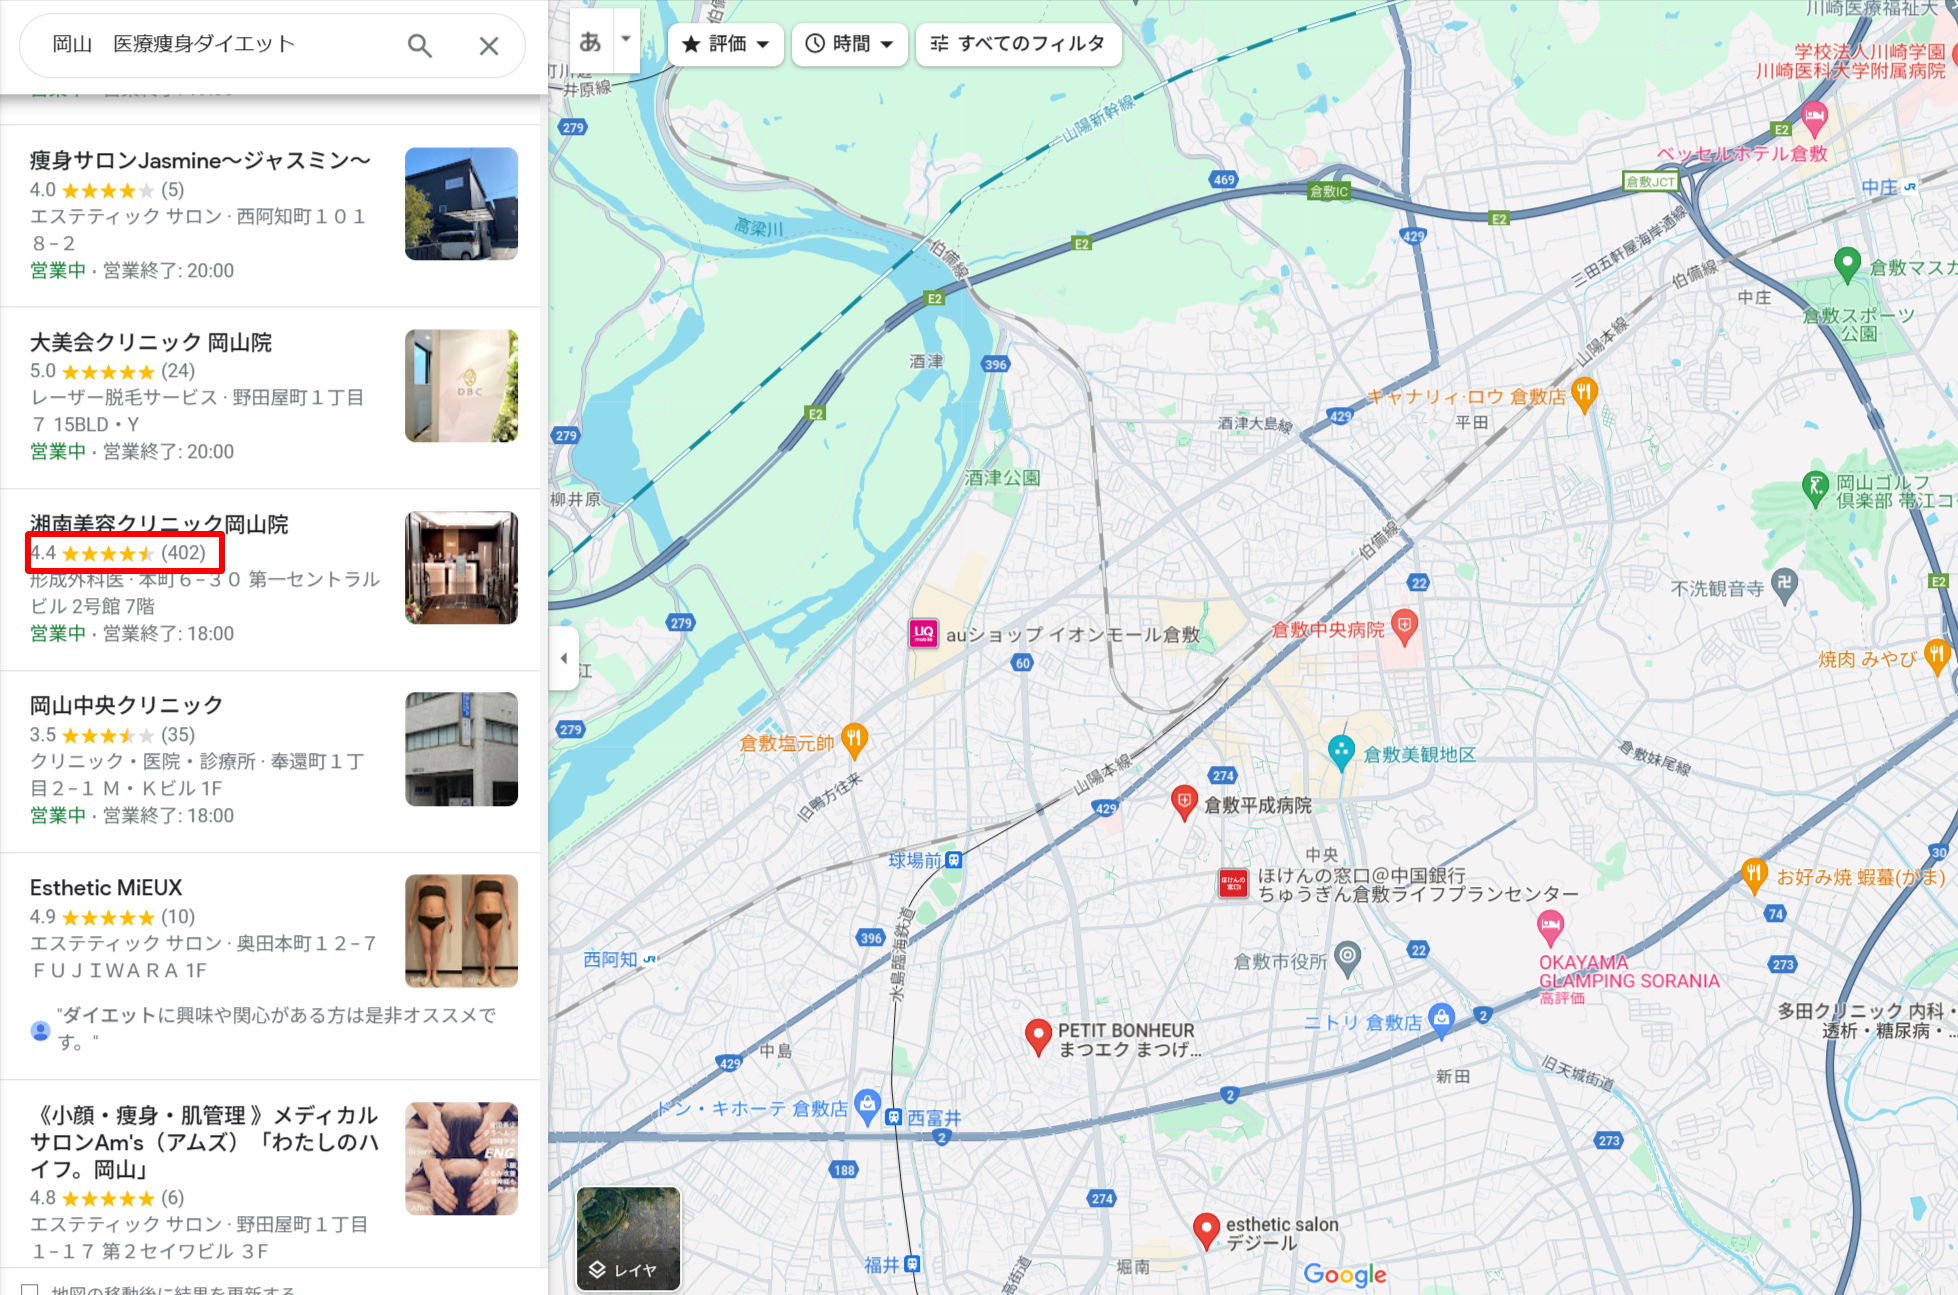The width and height of the screenshot is (1958, 1295).
Task: Click the 倉敷スポーツ公園 label
Action: (1859, 324)
